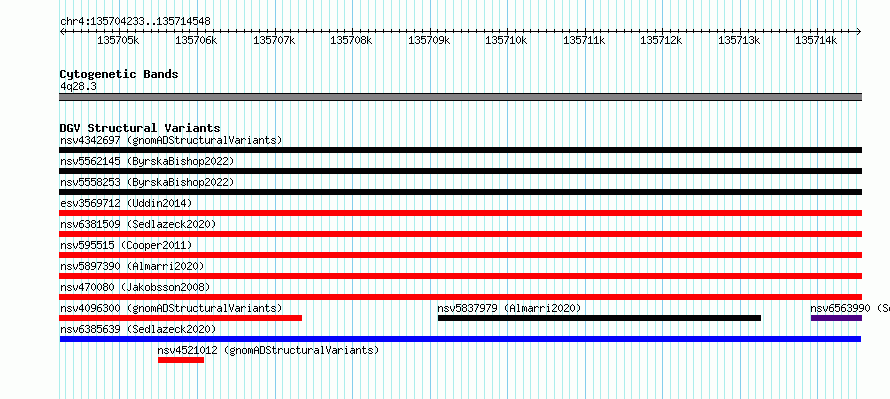The height and width of the screenshot is (399, 890).
Task: Open nsv5558253 (ByrskaBishop2022) variant label
Action: [147, 182]
